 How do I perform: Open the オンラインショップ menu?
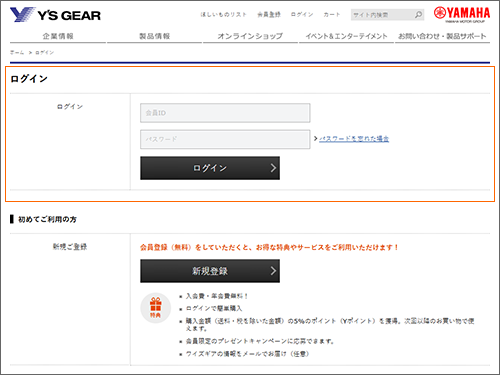pos(250,36)
